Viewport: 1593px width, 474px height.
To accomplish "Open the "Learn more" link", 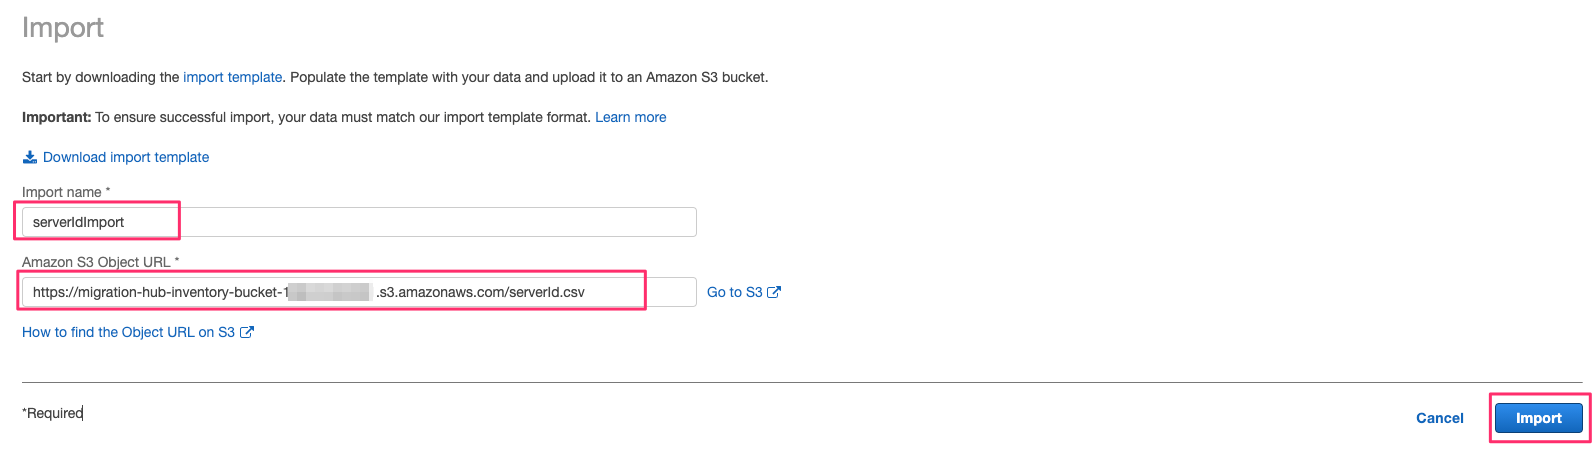I will tap(631, 117).
